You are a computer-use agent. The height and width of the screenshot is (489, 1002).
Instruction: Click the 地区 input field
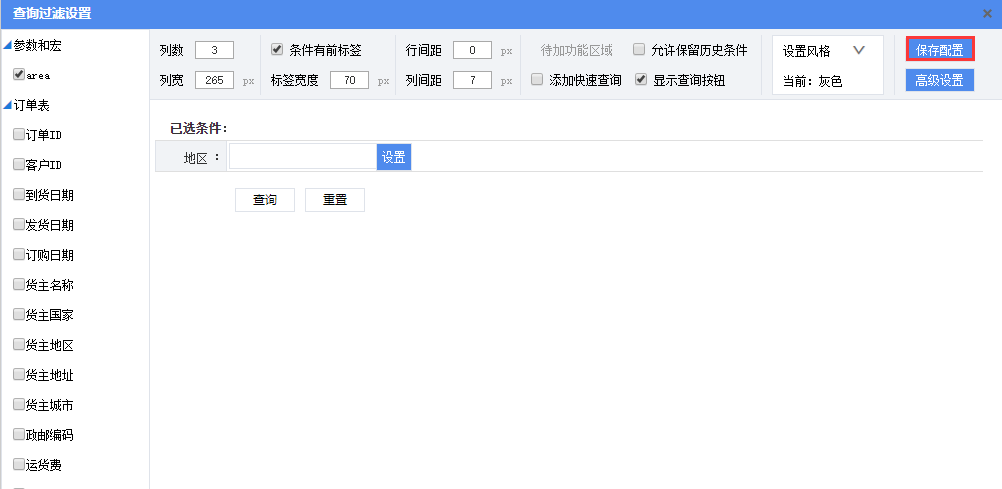(x=302, y=157)
